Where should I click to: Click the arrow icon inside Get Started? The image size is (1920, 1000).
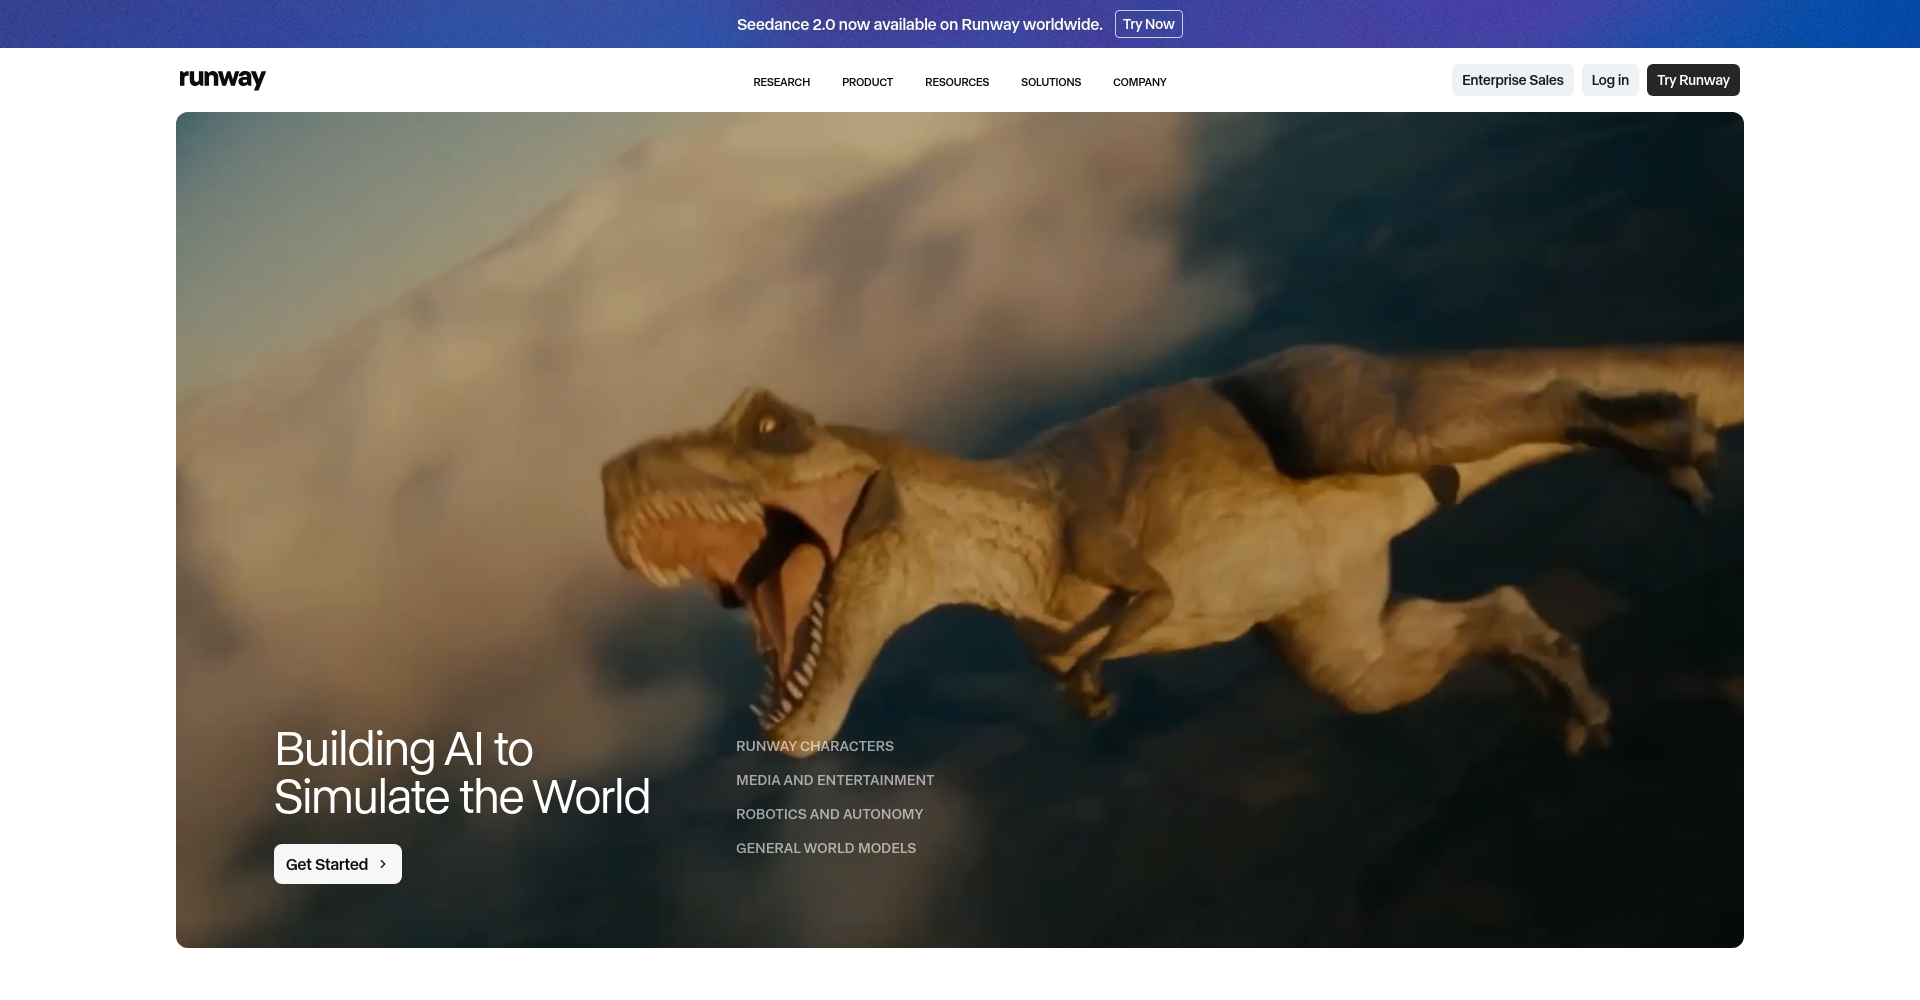pyautogui.click(x=383, y=864)
